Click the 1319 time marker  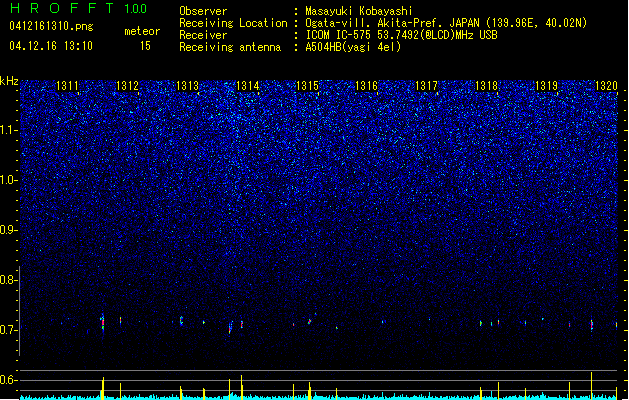point(546,85)
